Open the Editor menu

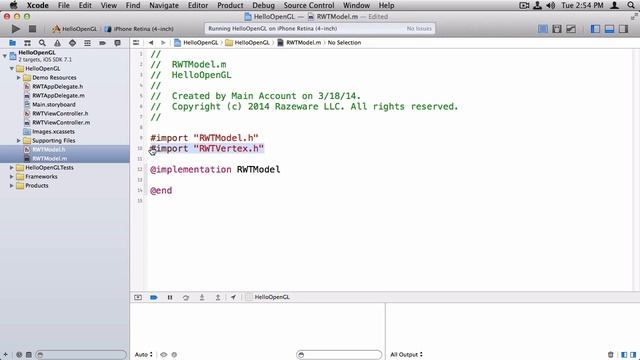[198, 5]
